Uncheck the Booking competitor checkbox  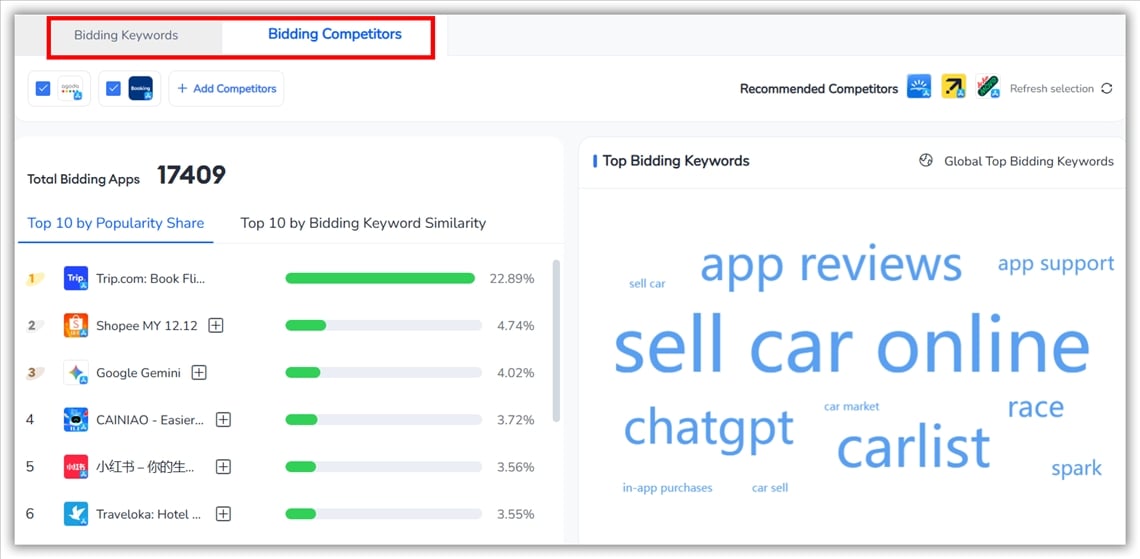coord(113,88)
